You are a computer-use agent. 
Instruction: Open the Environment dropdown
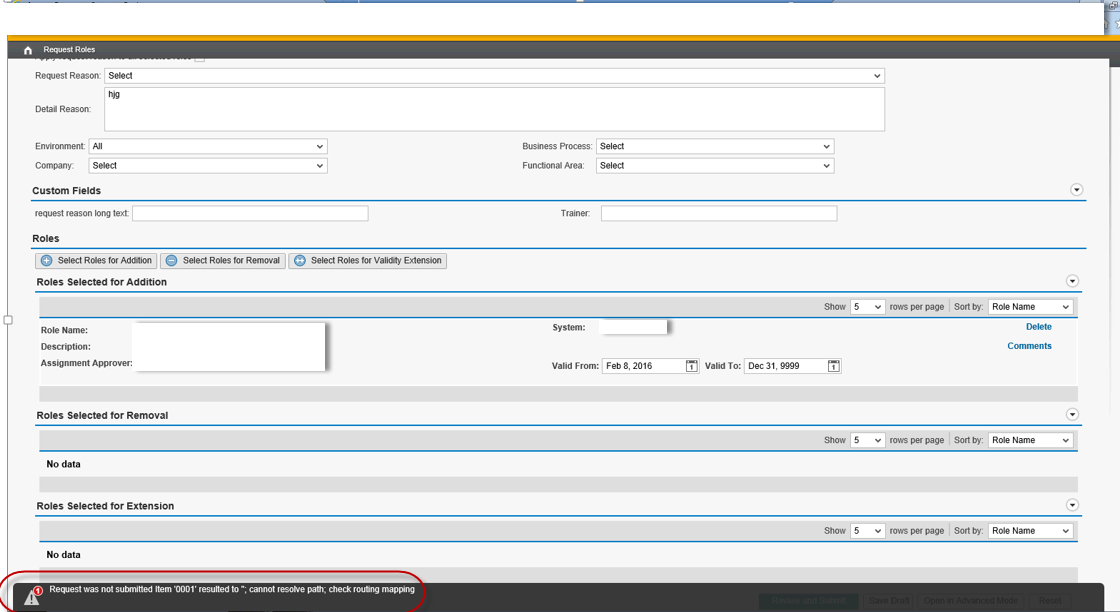[208, 146]
